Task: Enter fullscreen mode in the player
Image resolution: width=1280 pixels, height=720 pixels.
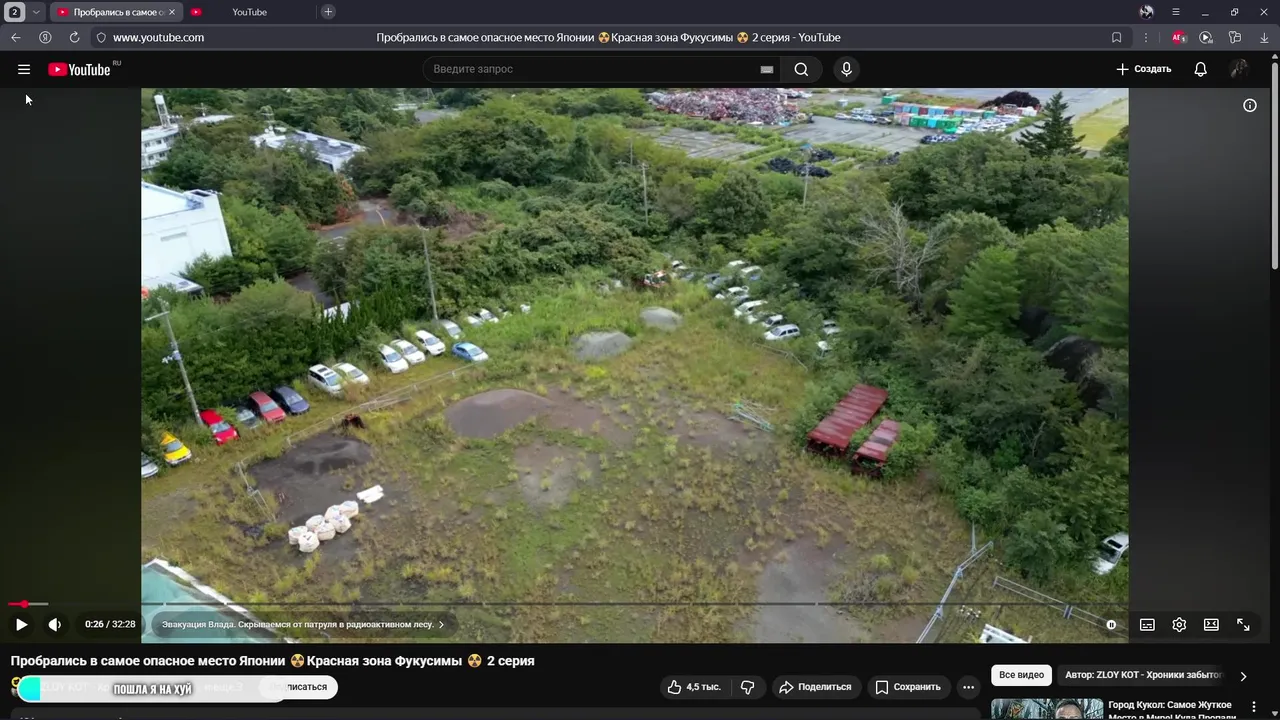Action: click(x=1243, y=624)
